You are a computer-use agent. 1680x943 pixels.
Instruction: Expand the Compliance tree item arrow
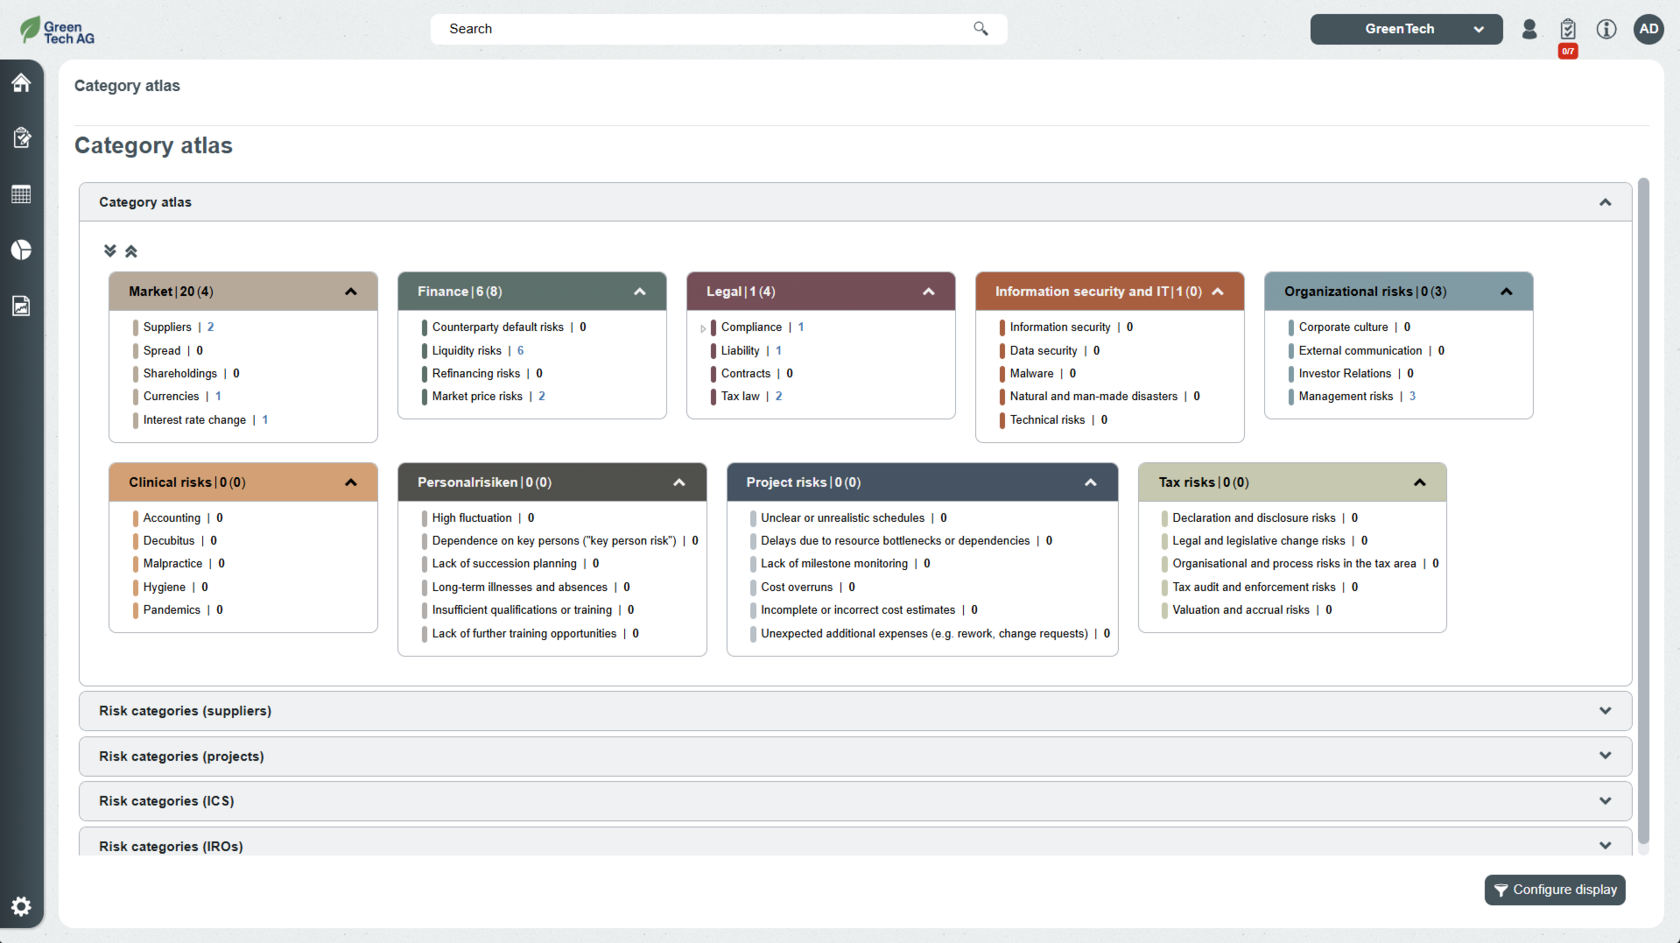pos(703,328)
